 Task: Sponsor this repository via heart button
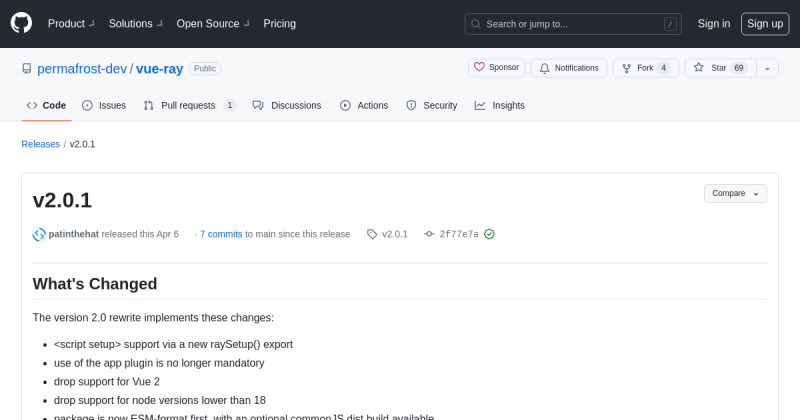pyautogui.click(x=496, y=68)
